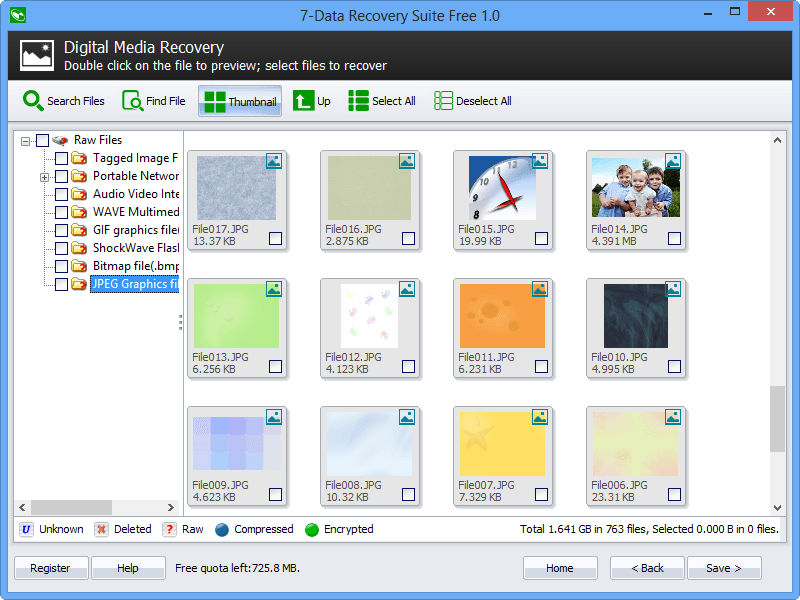
Task: Click the Register button
Action: coord(51,567)
